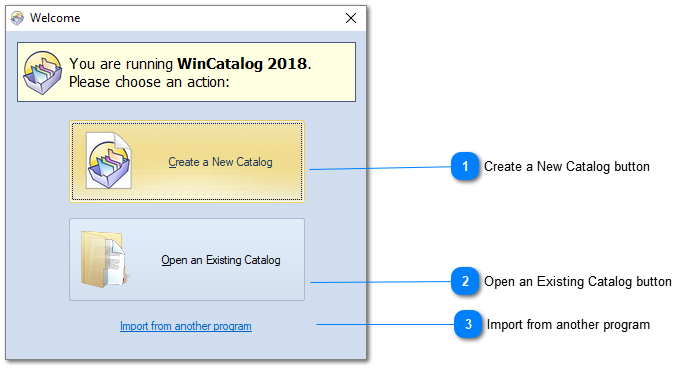This screenshot has width=688, height=369.
Task: Click the 'WinCatalog 2018' bold text
Action: (x=242, y=64)
